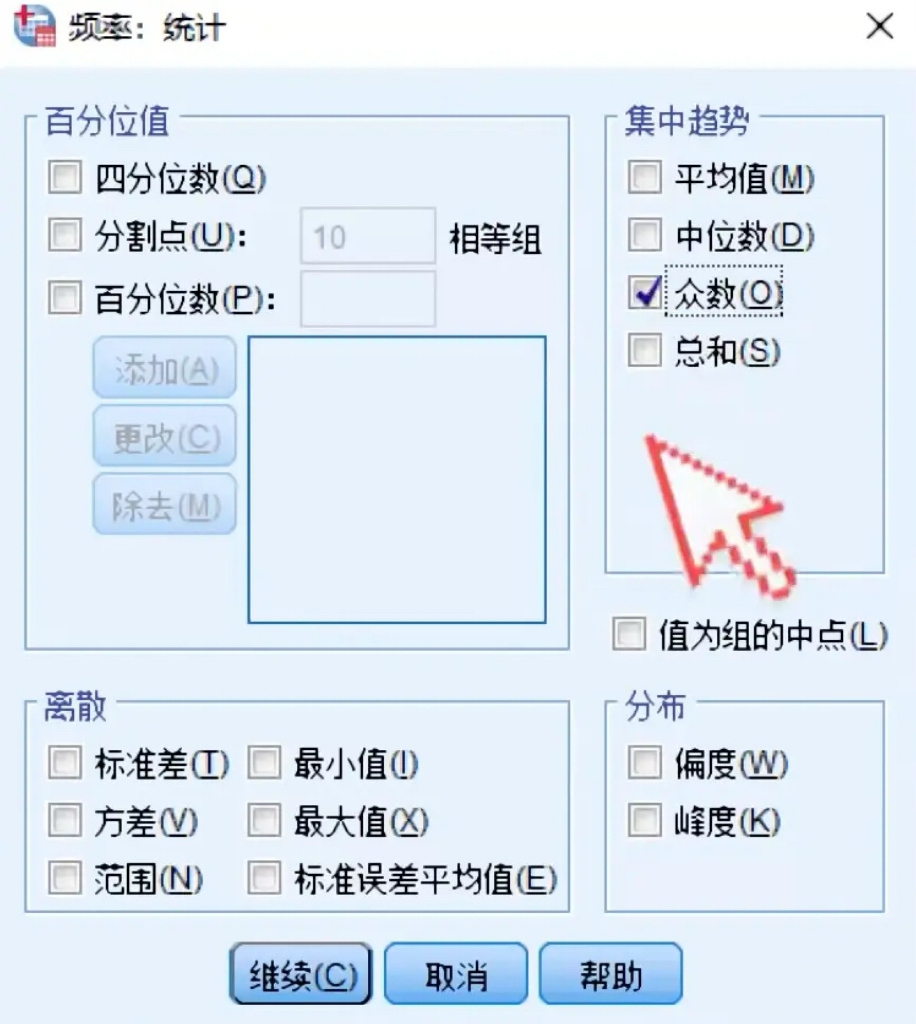916x1024 pixels.
Task: Enable the 总和 checkbox
Action: click(644, 351)
